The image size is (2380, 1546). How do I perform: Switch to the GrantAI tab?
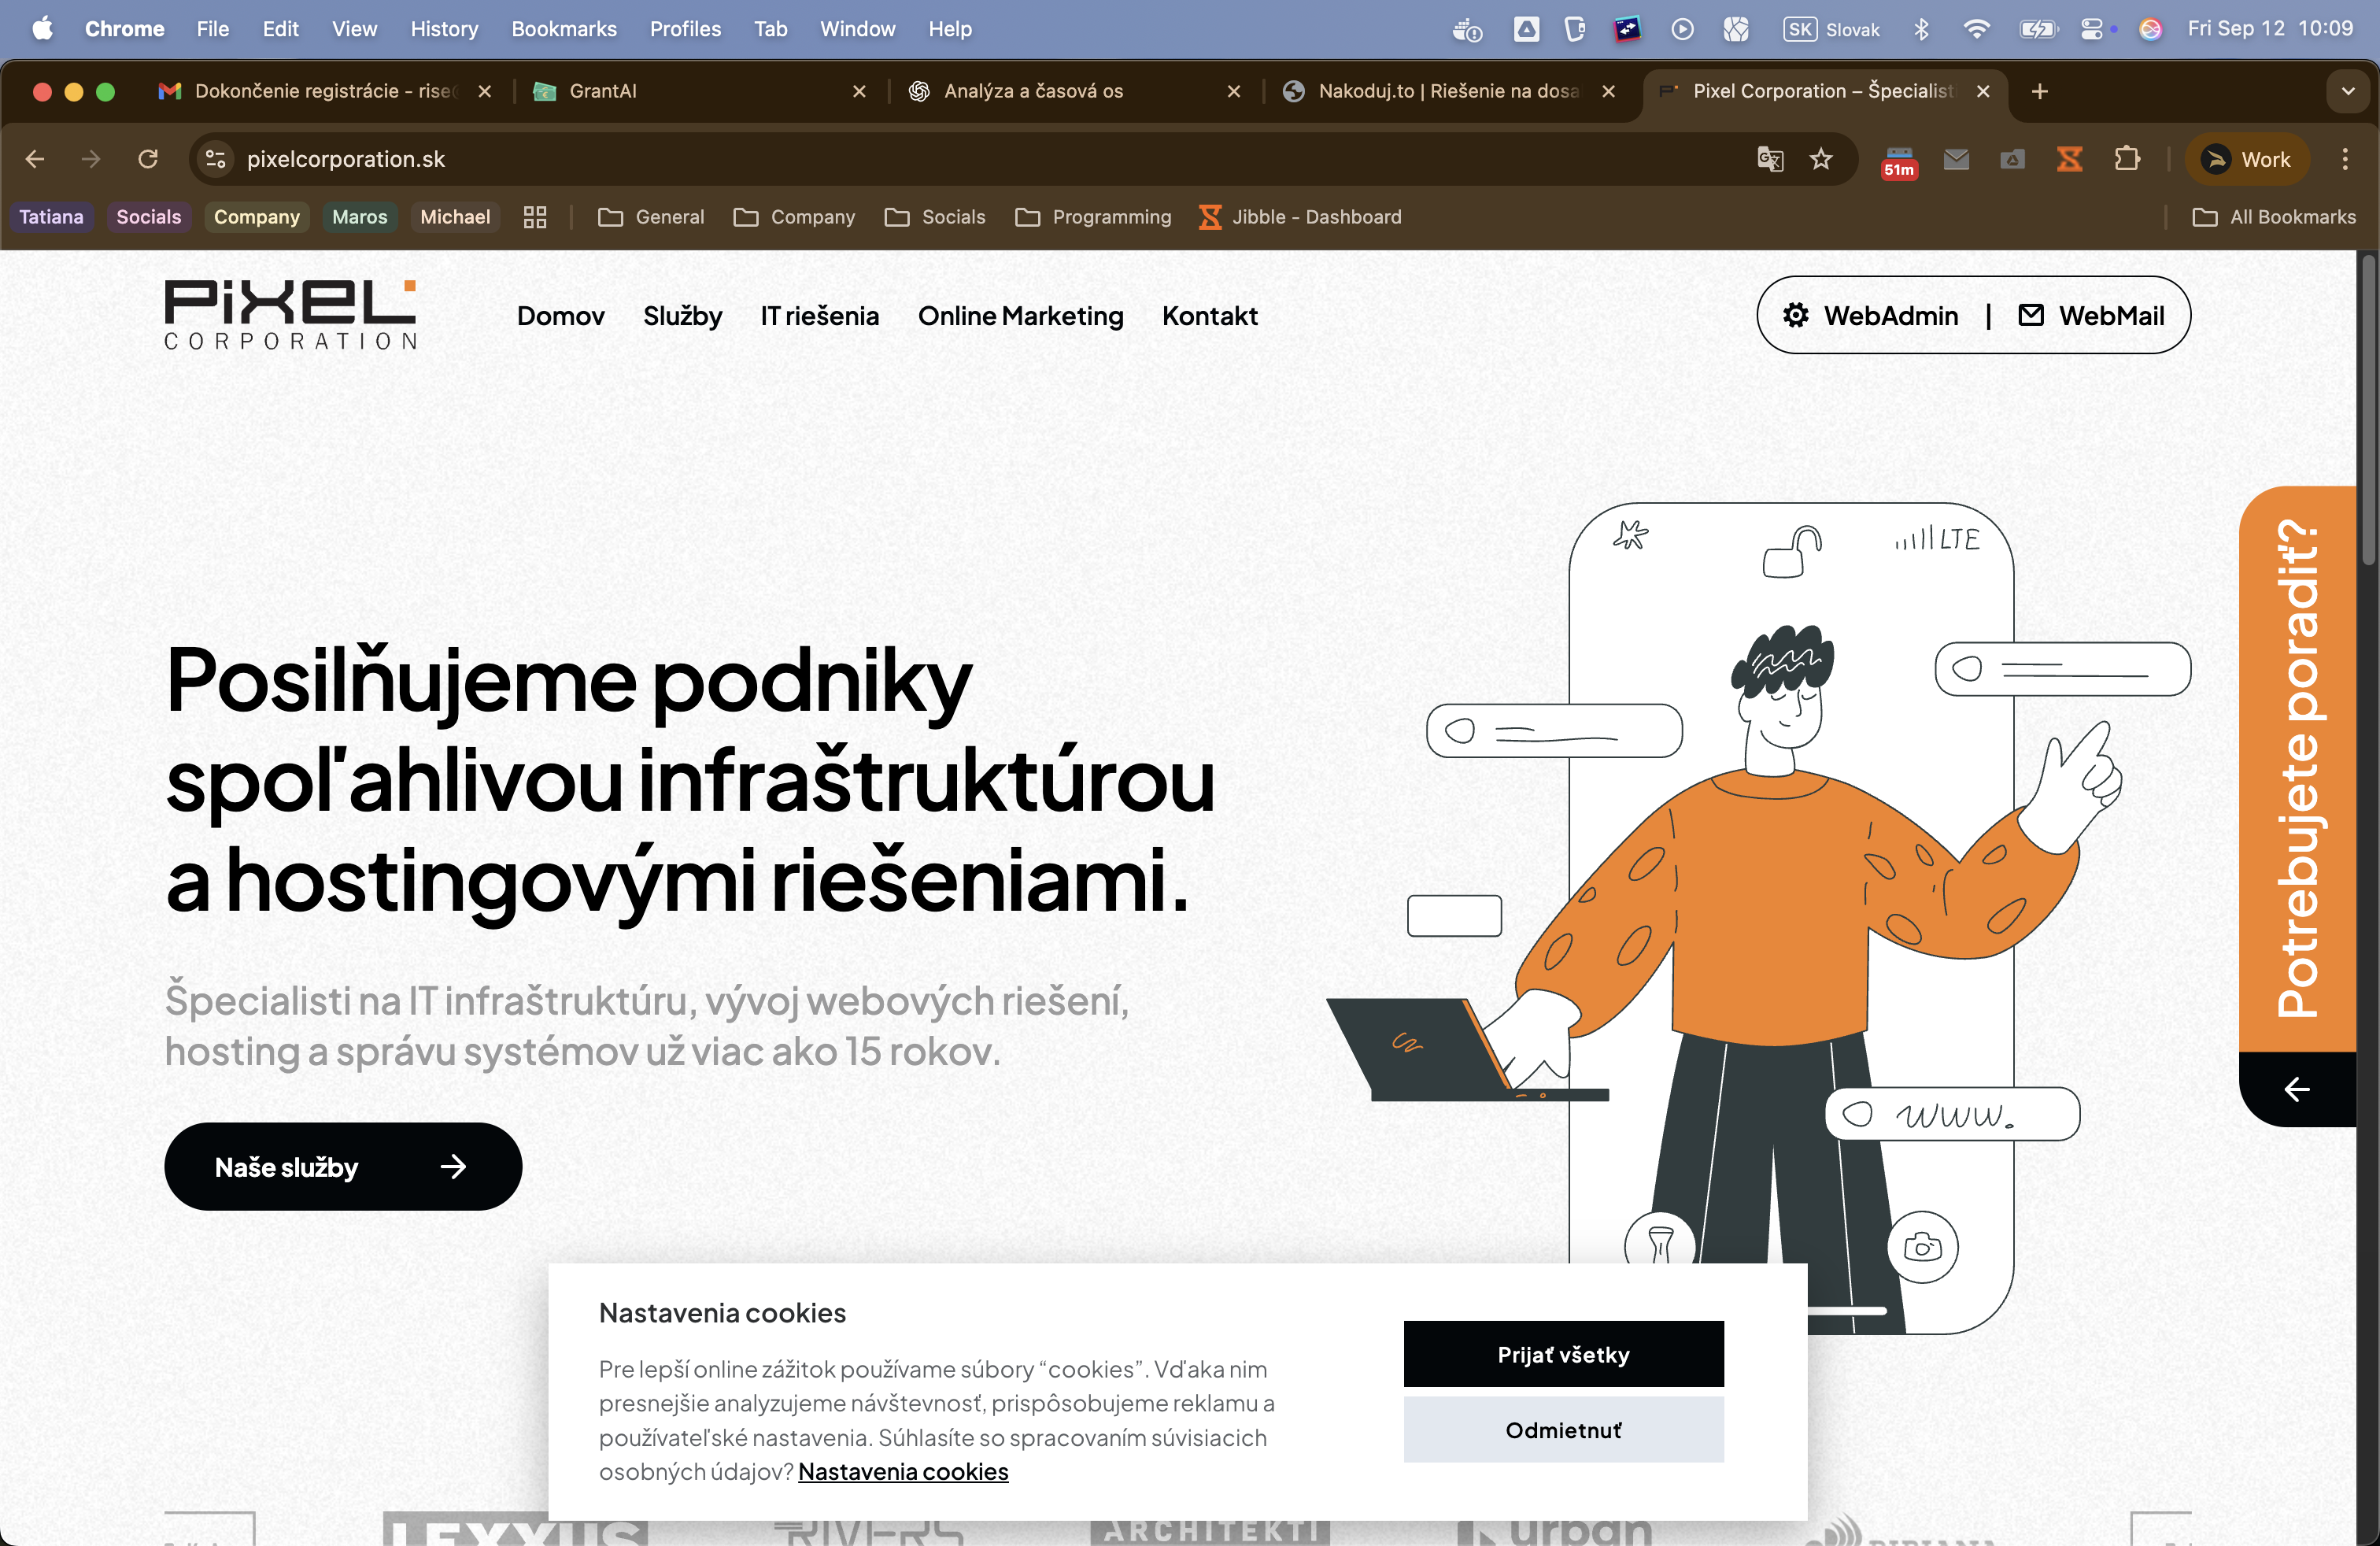coord(602,91)
